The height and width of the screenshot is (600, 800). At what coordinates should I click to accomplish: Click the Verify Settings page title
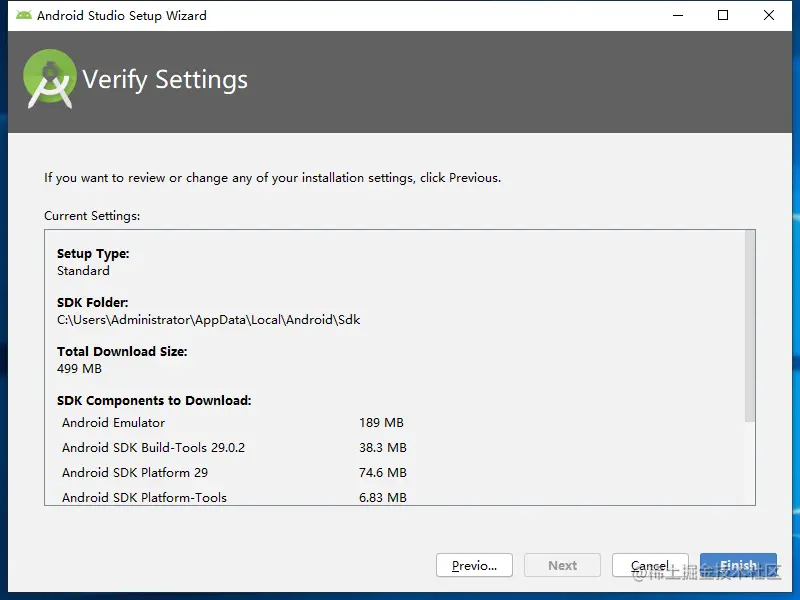[x=165, y=80]
